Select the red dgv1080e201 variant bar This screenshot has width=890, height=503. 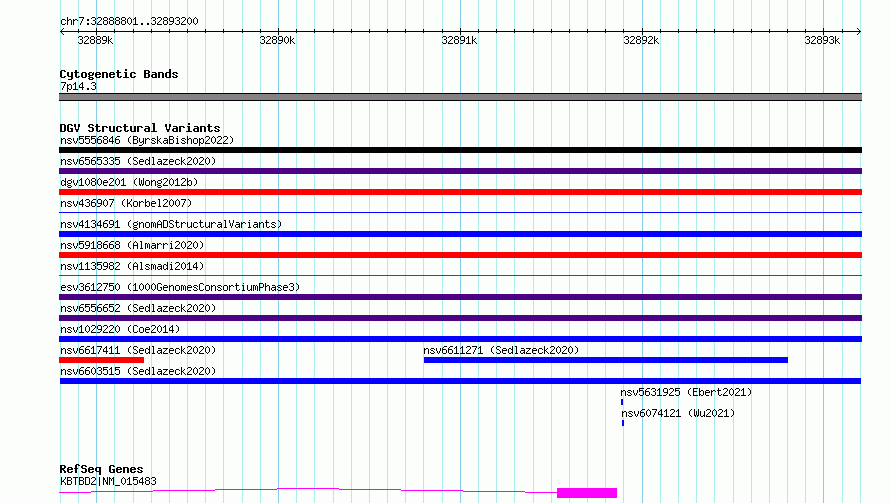pyautogui.click(x=460, y=192)
